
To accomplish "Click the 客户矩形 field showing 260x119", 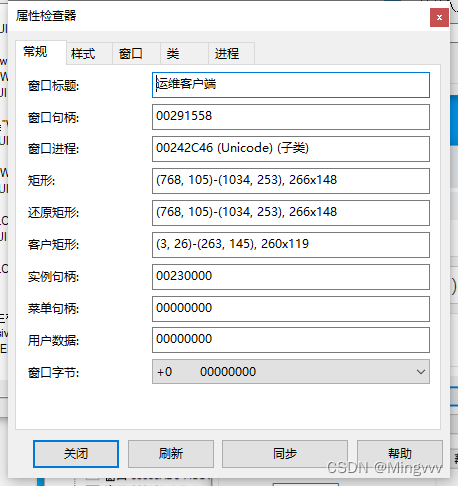I will (291, 245).
